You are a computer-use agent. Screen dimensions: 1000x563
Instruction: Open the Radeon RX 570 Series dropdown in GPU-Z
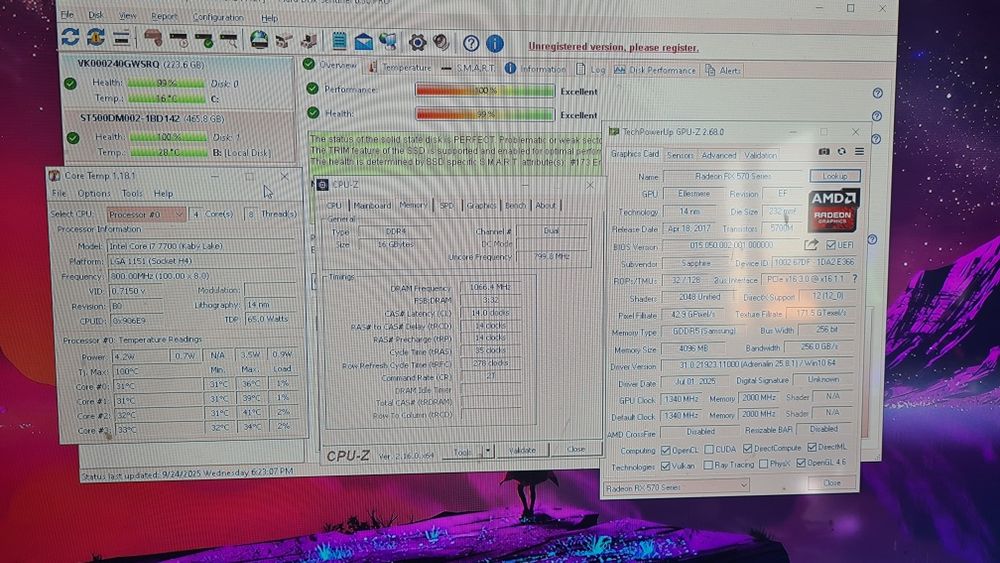click(x=676, y=488)
